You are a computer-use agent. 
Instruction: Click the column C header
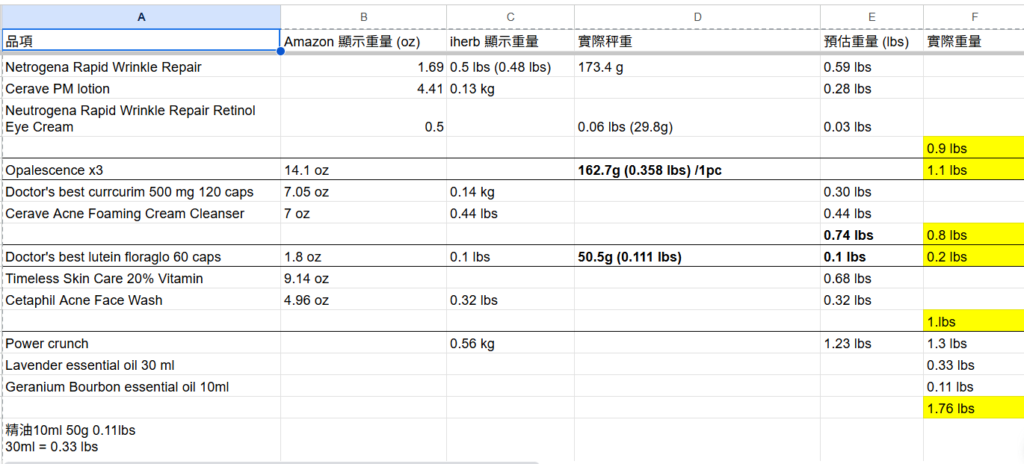coord(510,16)
